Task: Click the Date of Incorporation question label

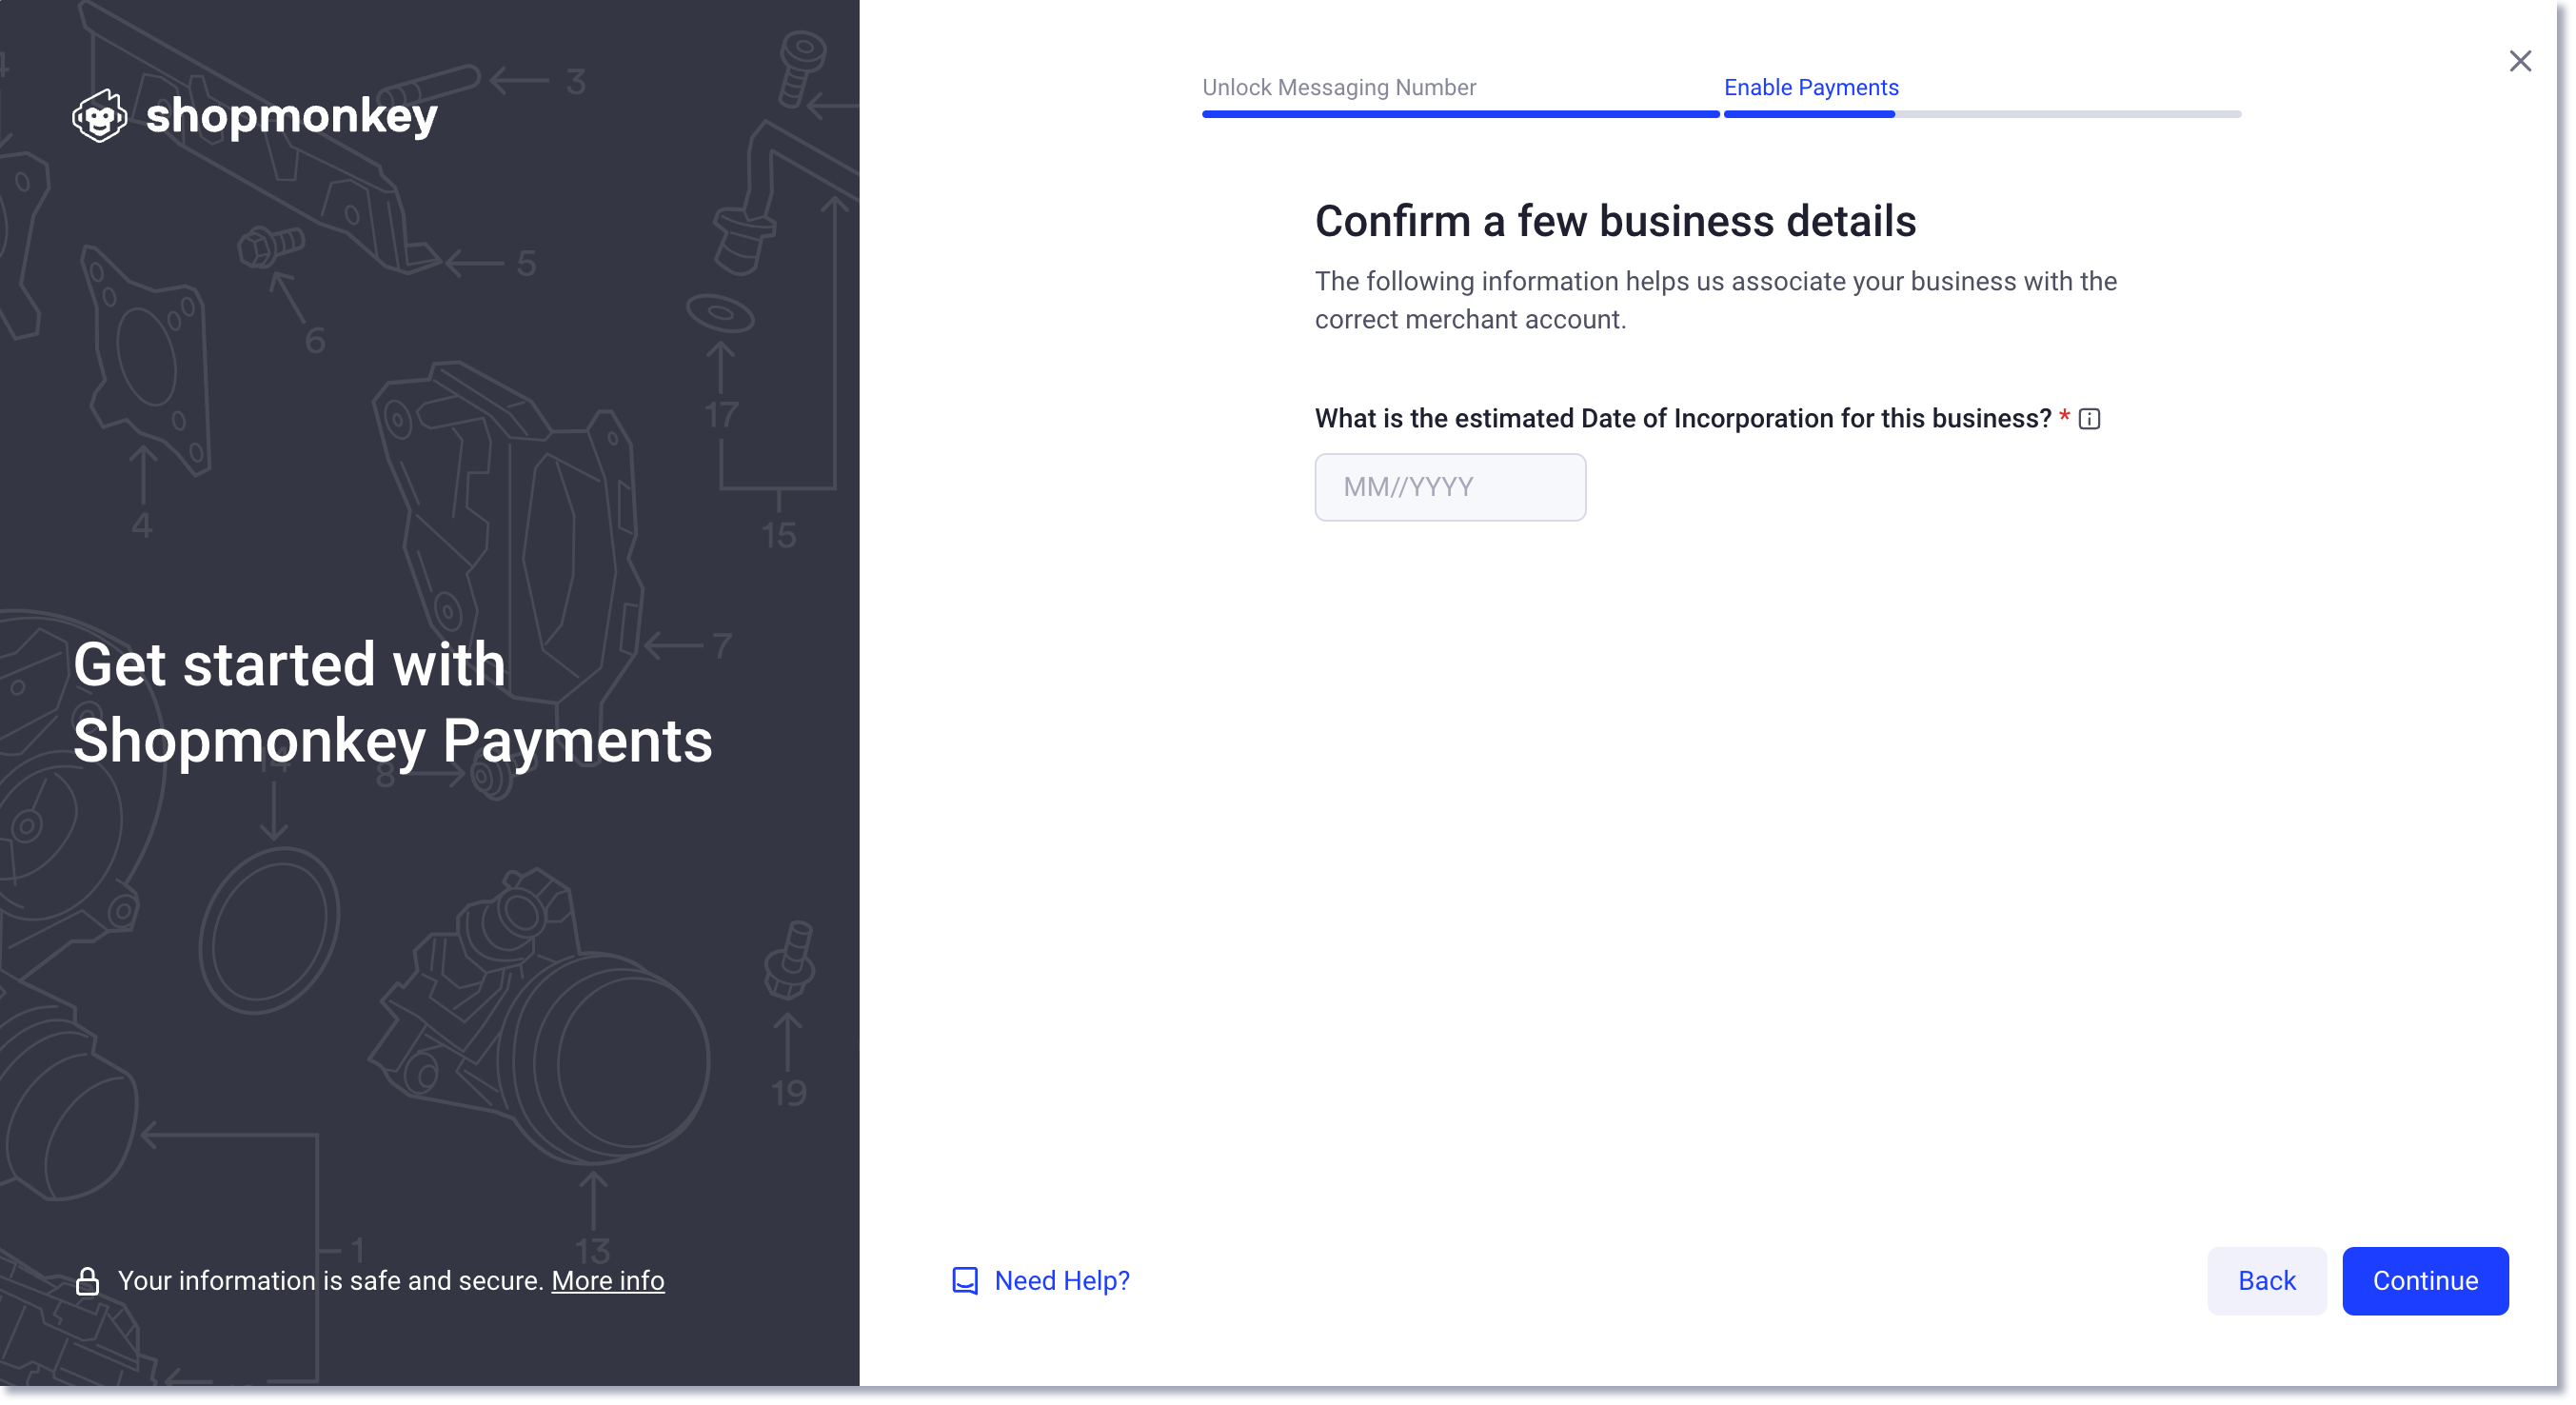Action: [1682, 419]
